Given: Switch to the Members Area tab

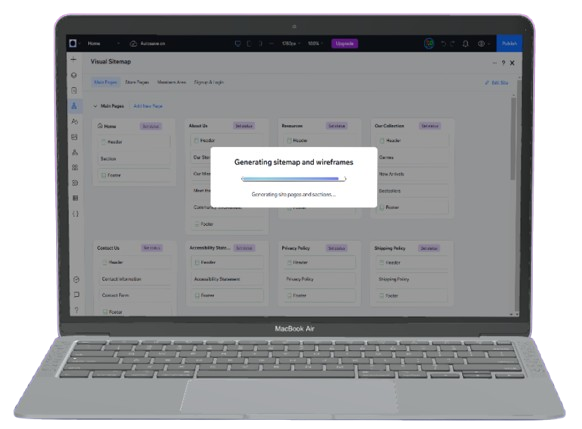Looking at the screenshot, I should pos(171,82).
